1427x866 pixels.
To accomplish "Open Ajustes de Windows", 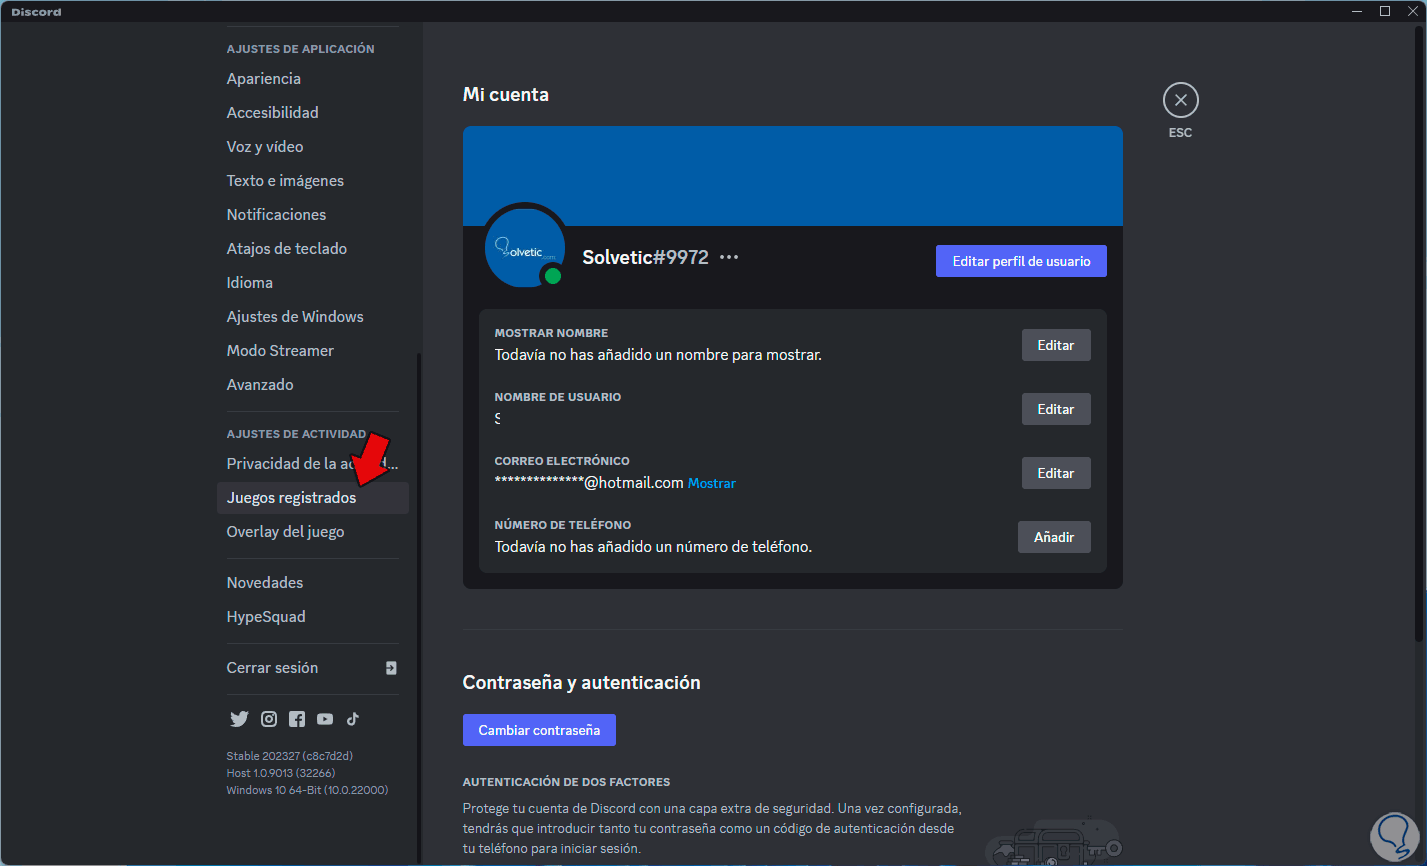I will pos(313,317).
